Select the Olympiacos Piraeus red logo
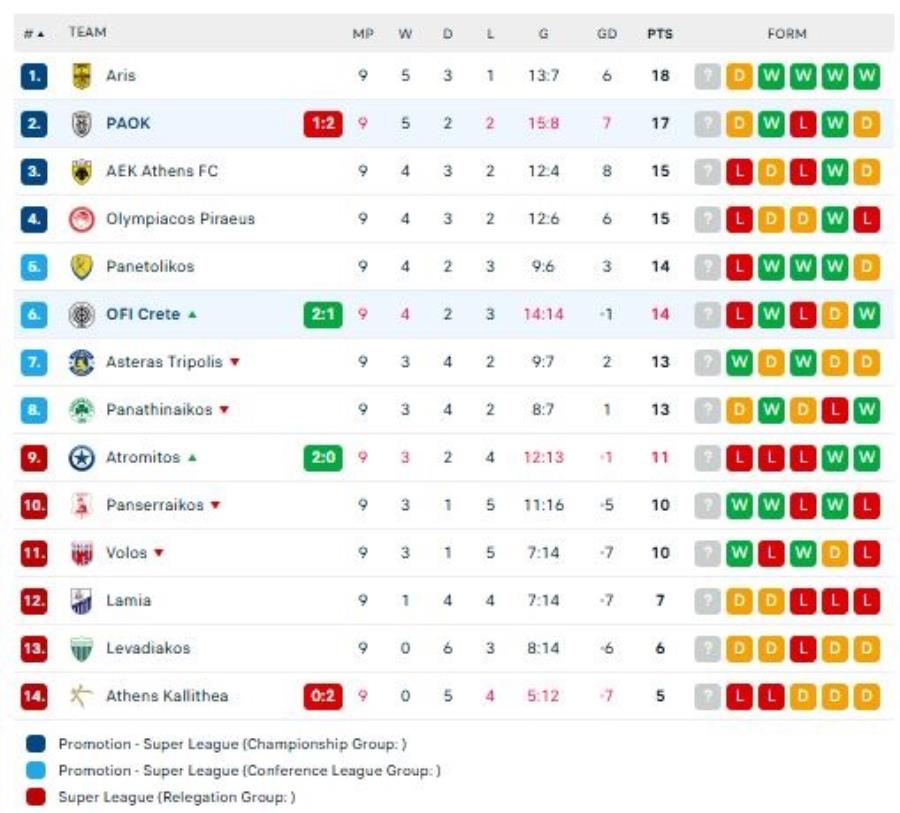This screenshot has height=813, width=900. (82, 219)
